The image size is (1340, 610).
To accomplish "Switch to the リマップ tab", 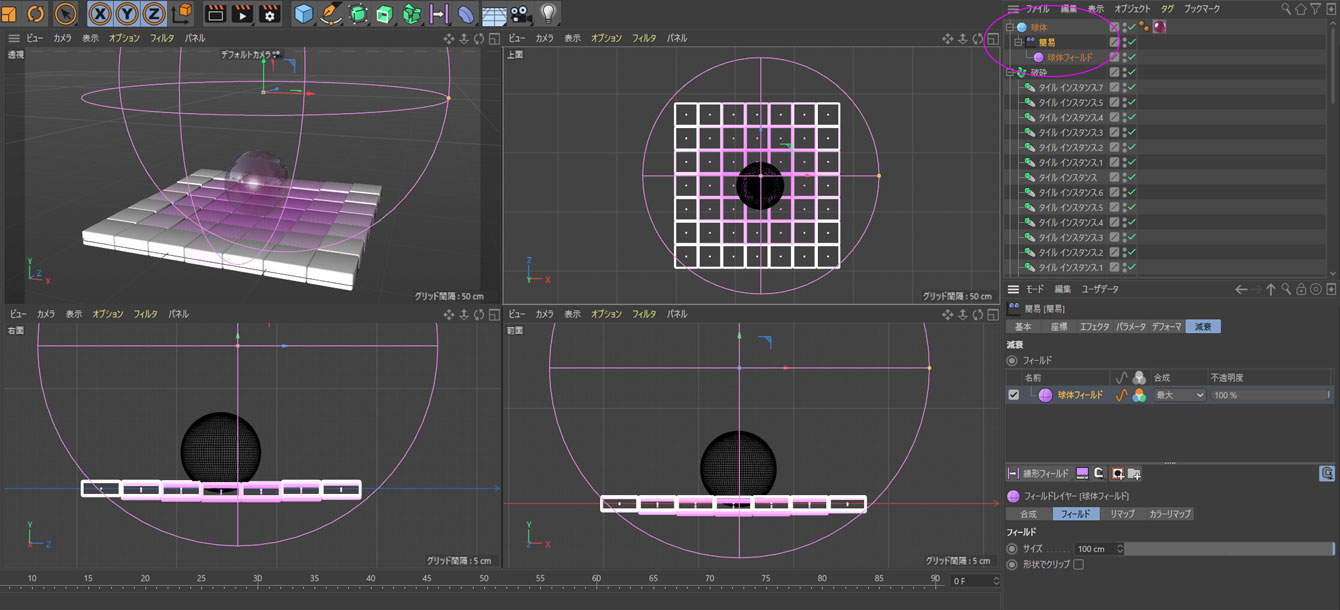I will click(1122, 514).
